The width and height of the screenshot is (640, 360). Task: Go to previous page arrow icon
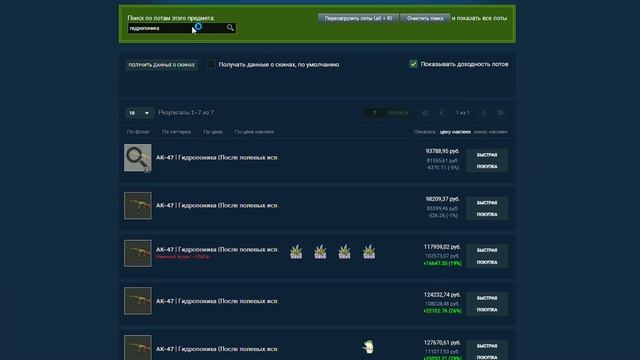tap(442, 113)
